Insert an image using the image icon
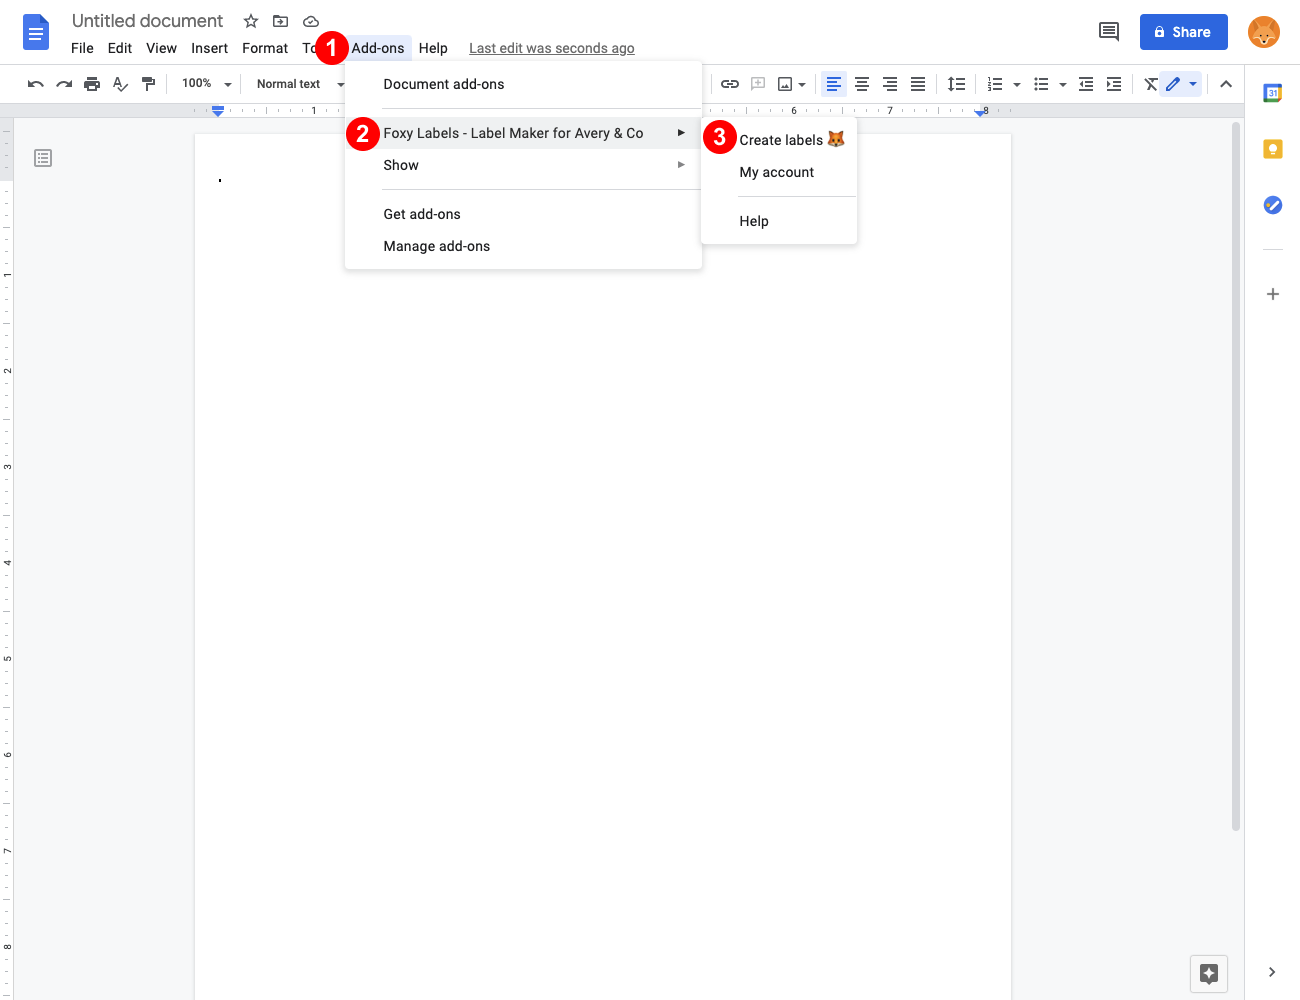 [x=786, y=84]
